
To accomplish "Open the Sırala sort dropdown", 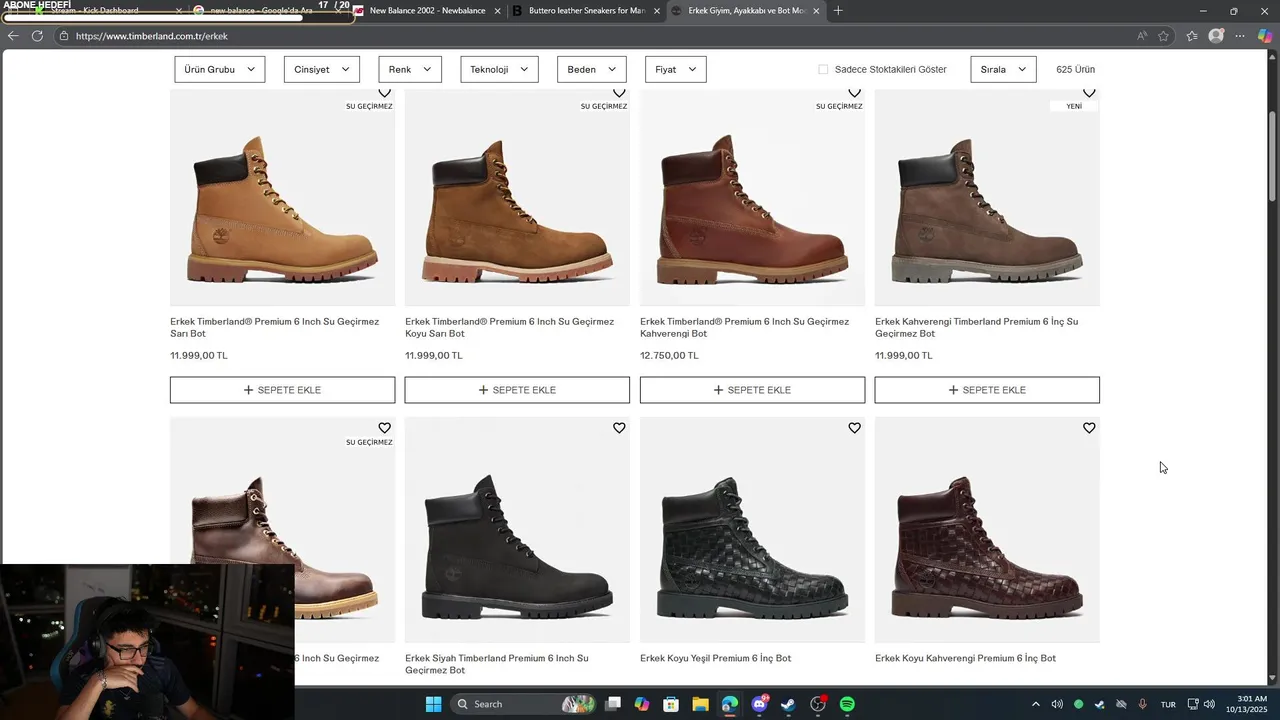I will [1003, 69].
